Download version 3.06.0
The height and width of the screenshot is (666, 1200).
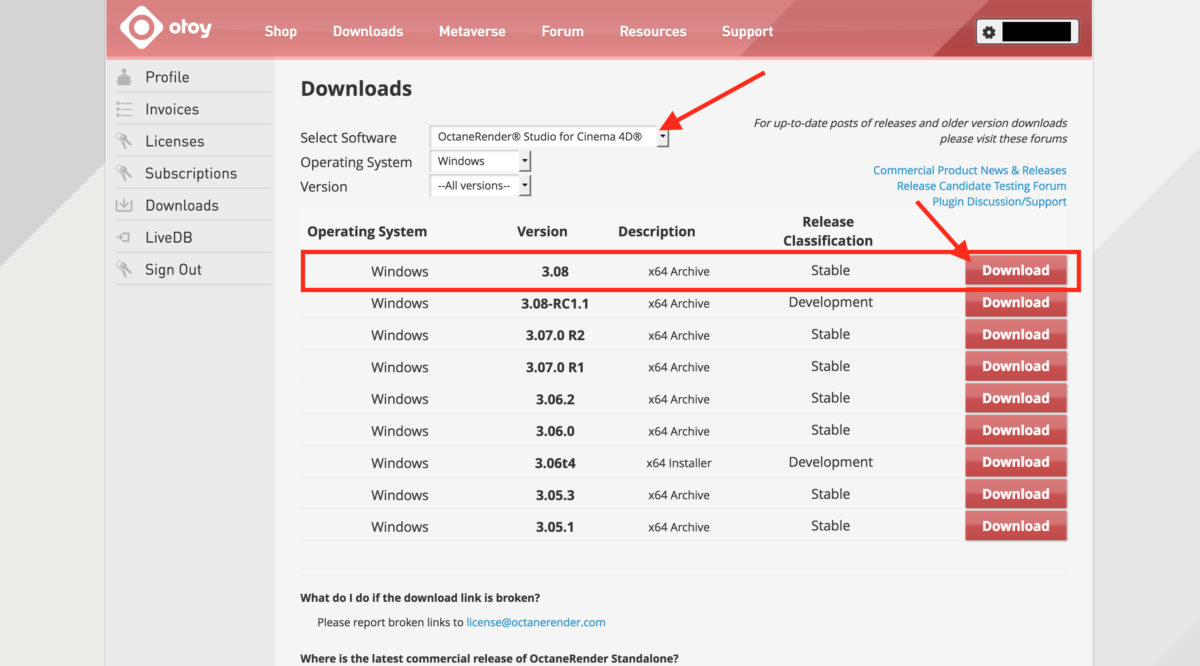tap(1016, 431)
